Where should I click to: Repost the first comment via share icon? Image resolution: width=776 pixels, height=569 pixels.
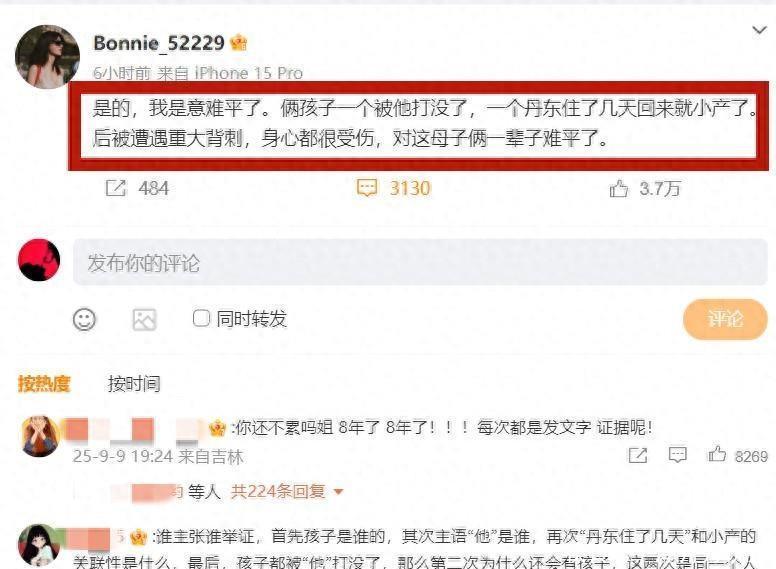[x=637, y=454]
